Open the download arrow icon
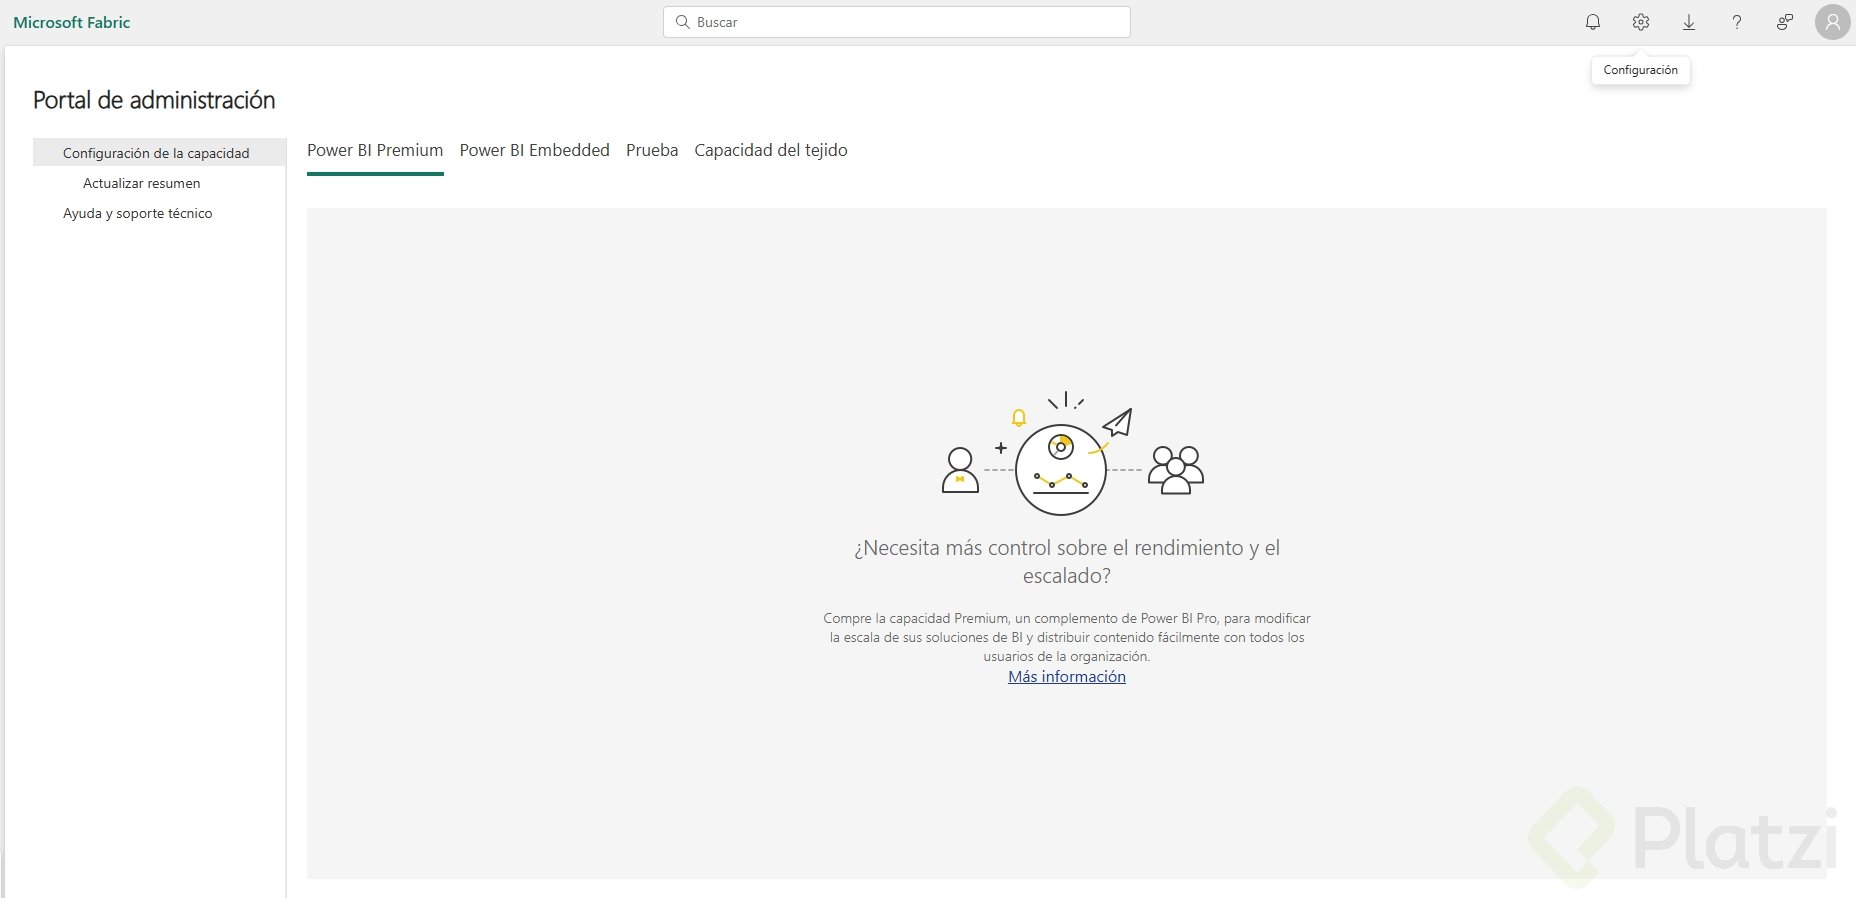The image size is (1856, 898). coord(1689,22)
